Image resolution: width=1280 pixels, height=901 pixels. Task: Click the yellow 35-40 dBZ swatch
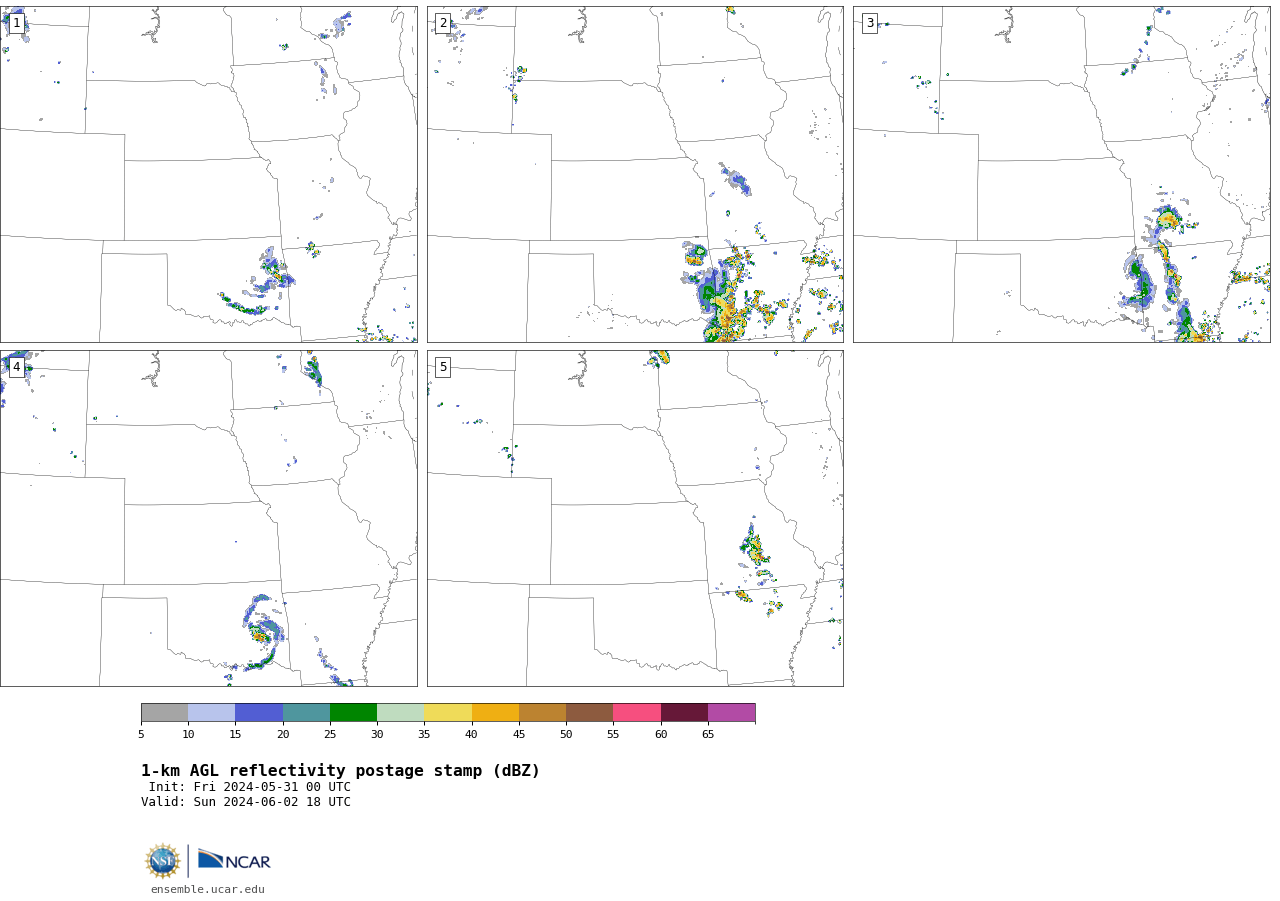pyautogui.click(x=448, y=712)
